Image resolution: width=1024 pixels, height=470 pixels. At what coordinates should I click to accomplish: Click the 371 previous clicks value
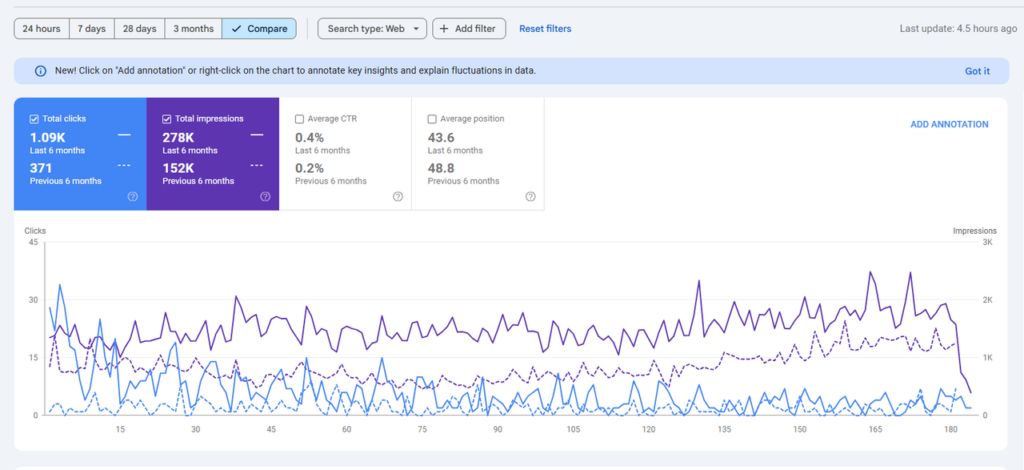[40, 168]
